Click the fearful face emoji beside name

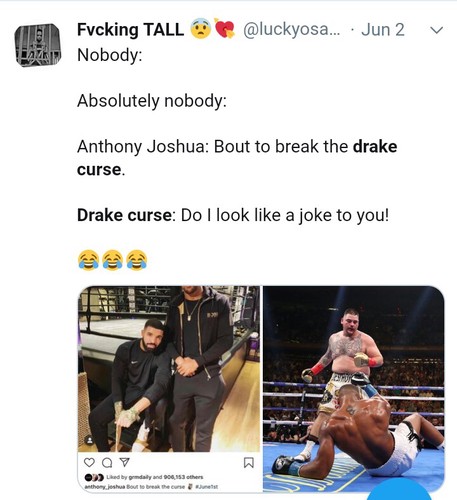(201, 29)
